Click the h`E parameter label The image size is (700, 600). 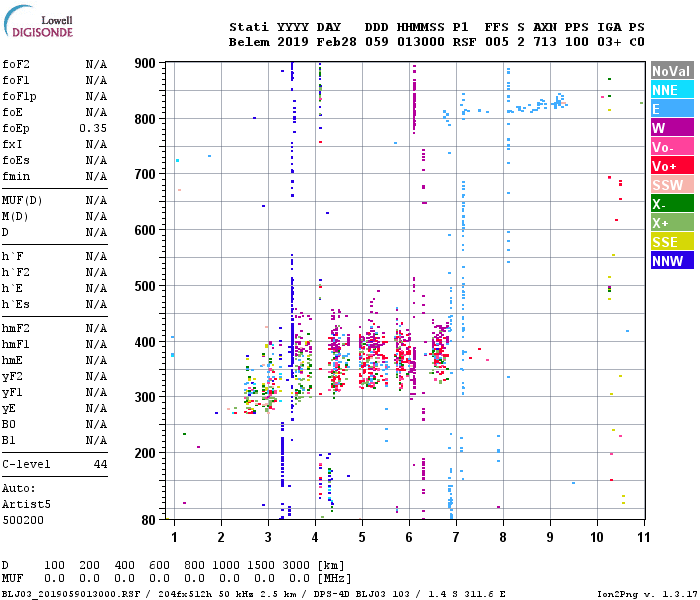pos(12,288)
